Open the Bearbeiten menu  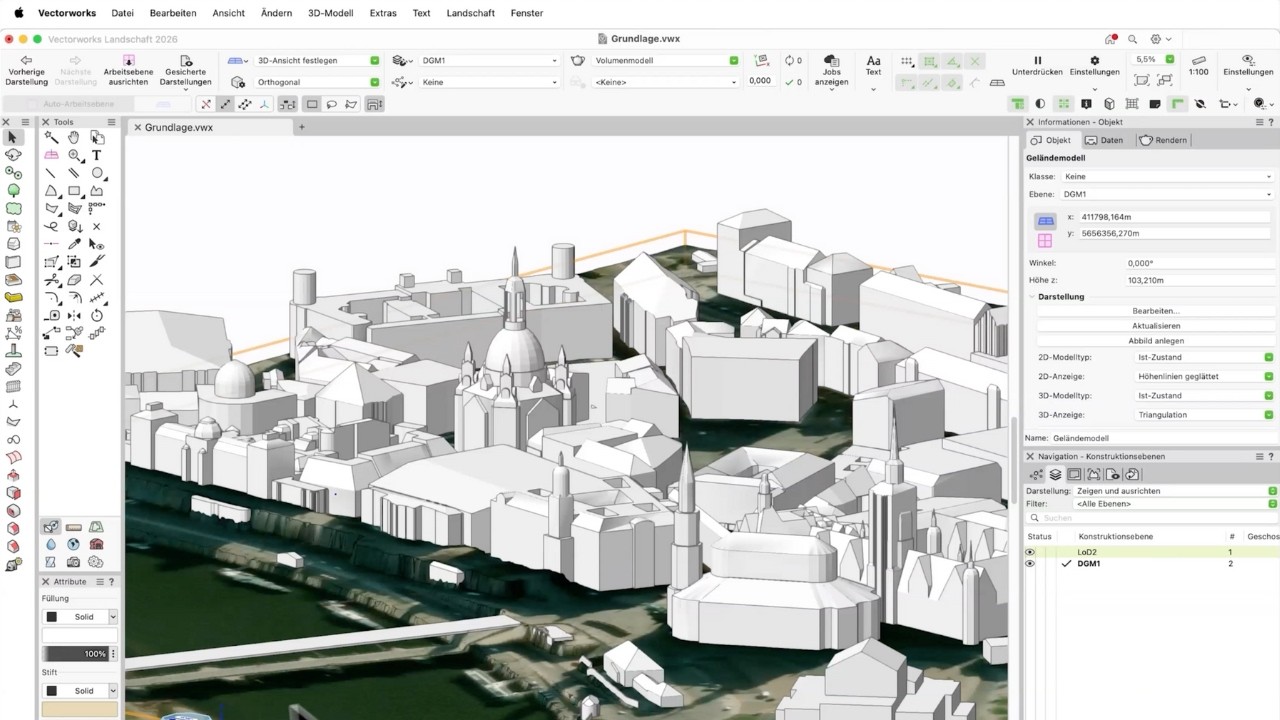[x=173, y=13]
